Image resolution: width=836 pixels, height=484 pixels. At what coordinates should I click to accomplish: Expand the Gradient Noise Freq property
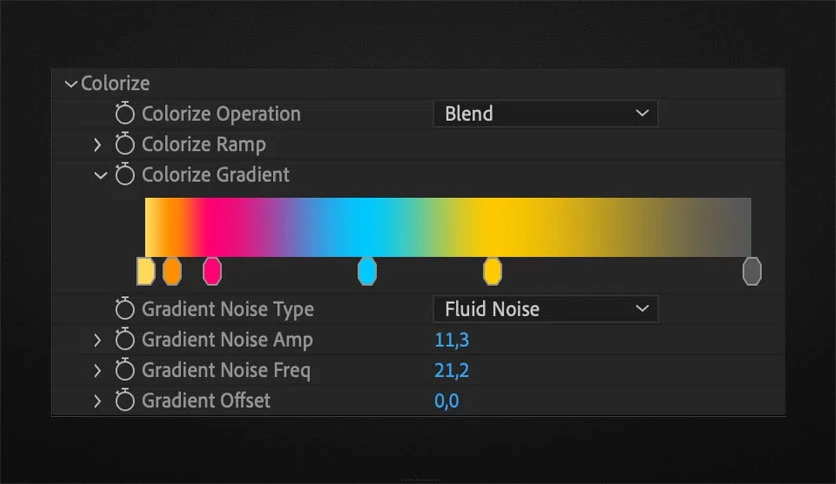coord(97,370)
